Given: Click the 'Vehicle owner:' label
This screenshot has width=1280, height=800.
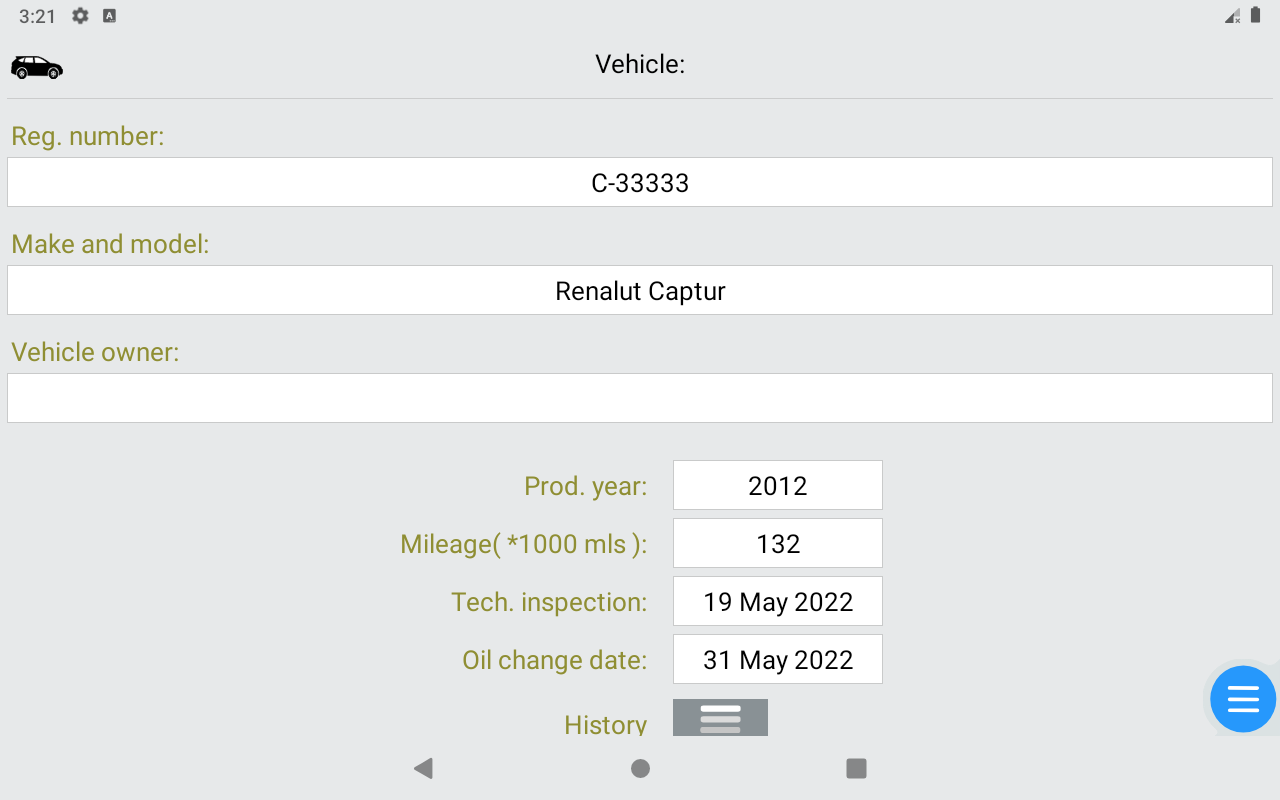Looking at the screenshot, I should pyautogui.click(x=96, y=352).
